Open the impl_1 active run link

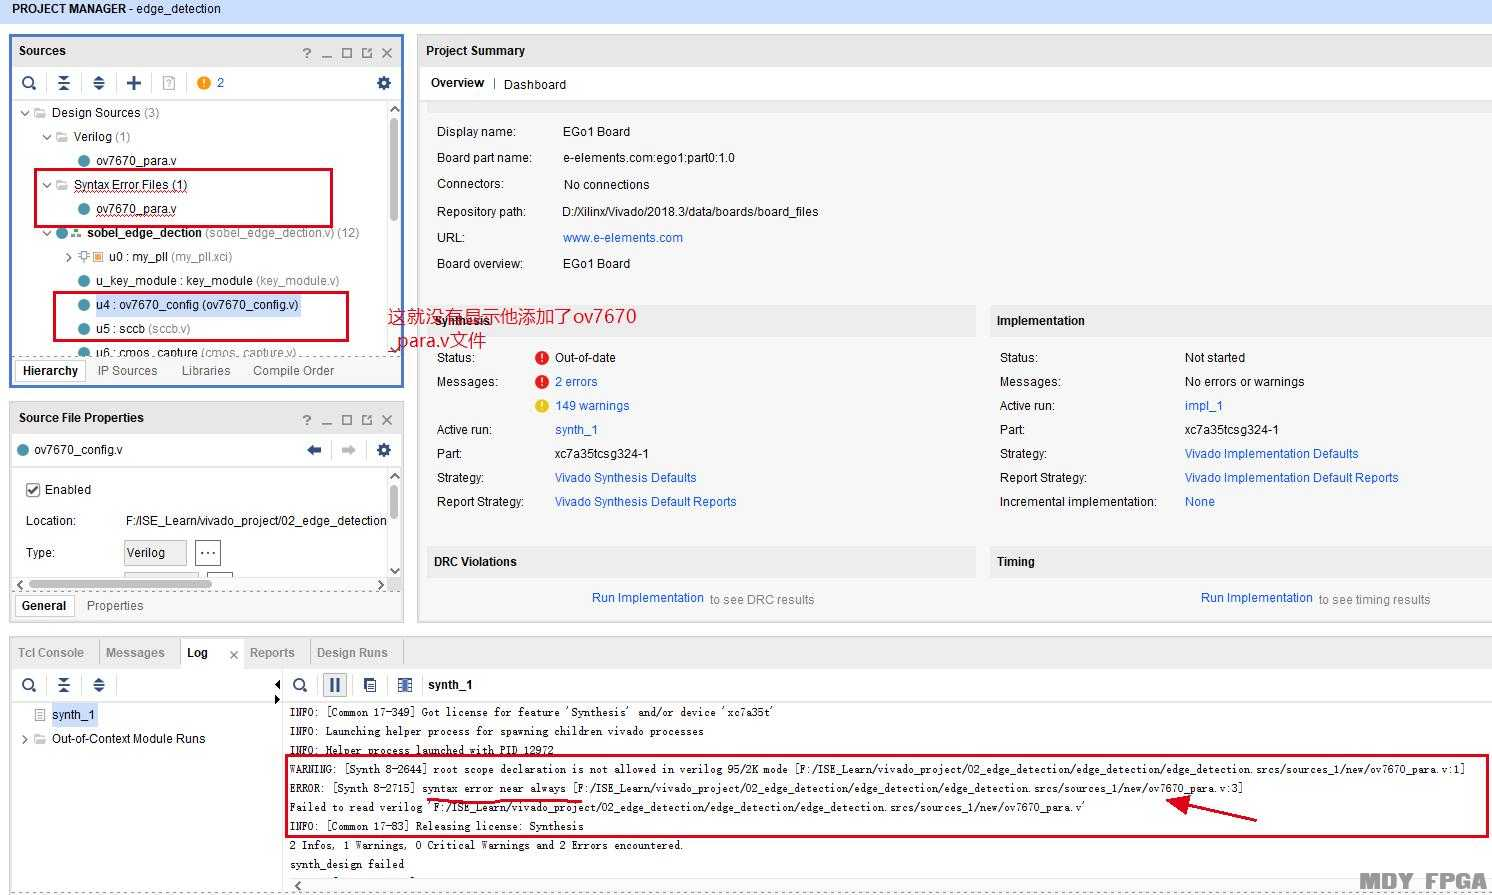[x=1204, y=406]
